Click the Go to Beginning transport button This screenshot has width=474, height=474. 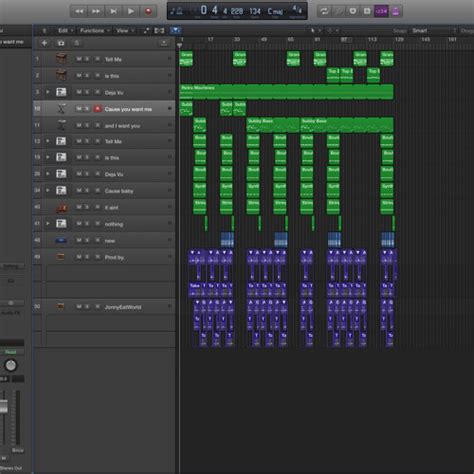(x=113, y=11)
